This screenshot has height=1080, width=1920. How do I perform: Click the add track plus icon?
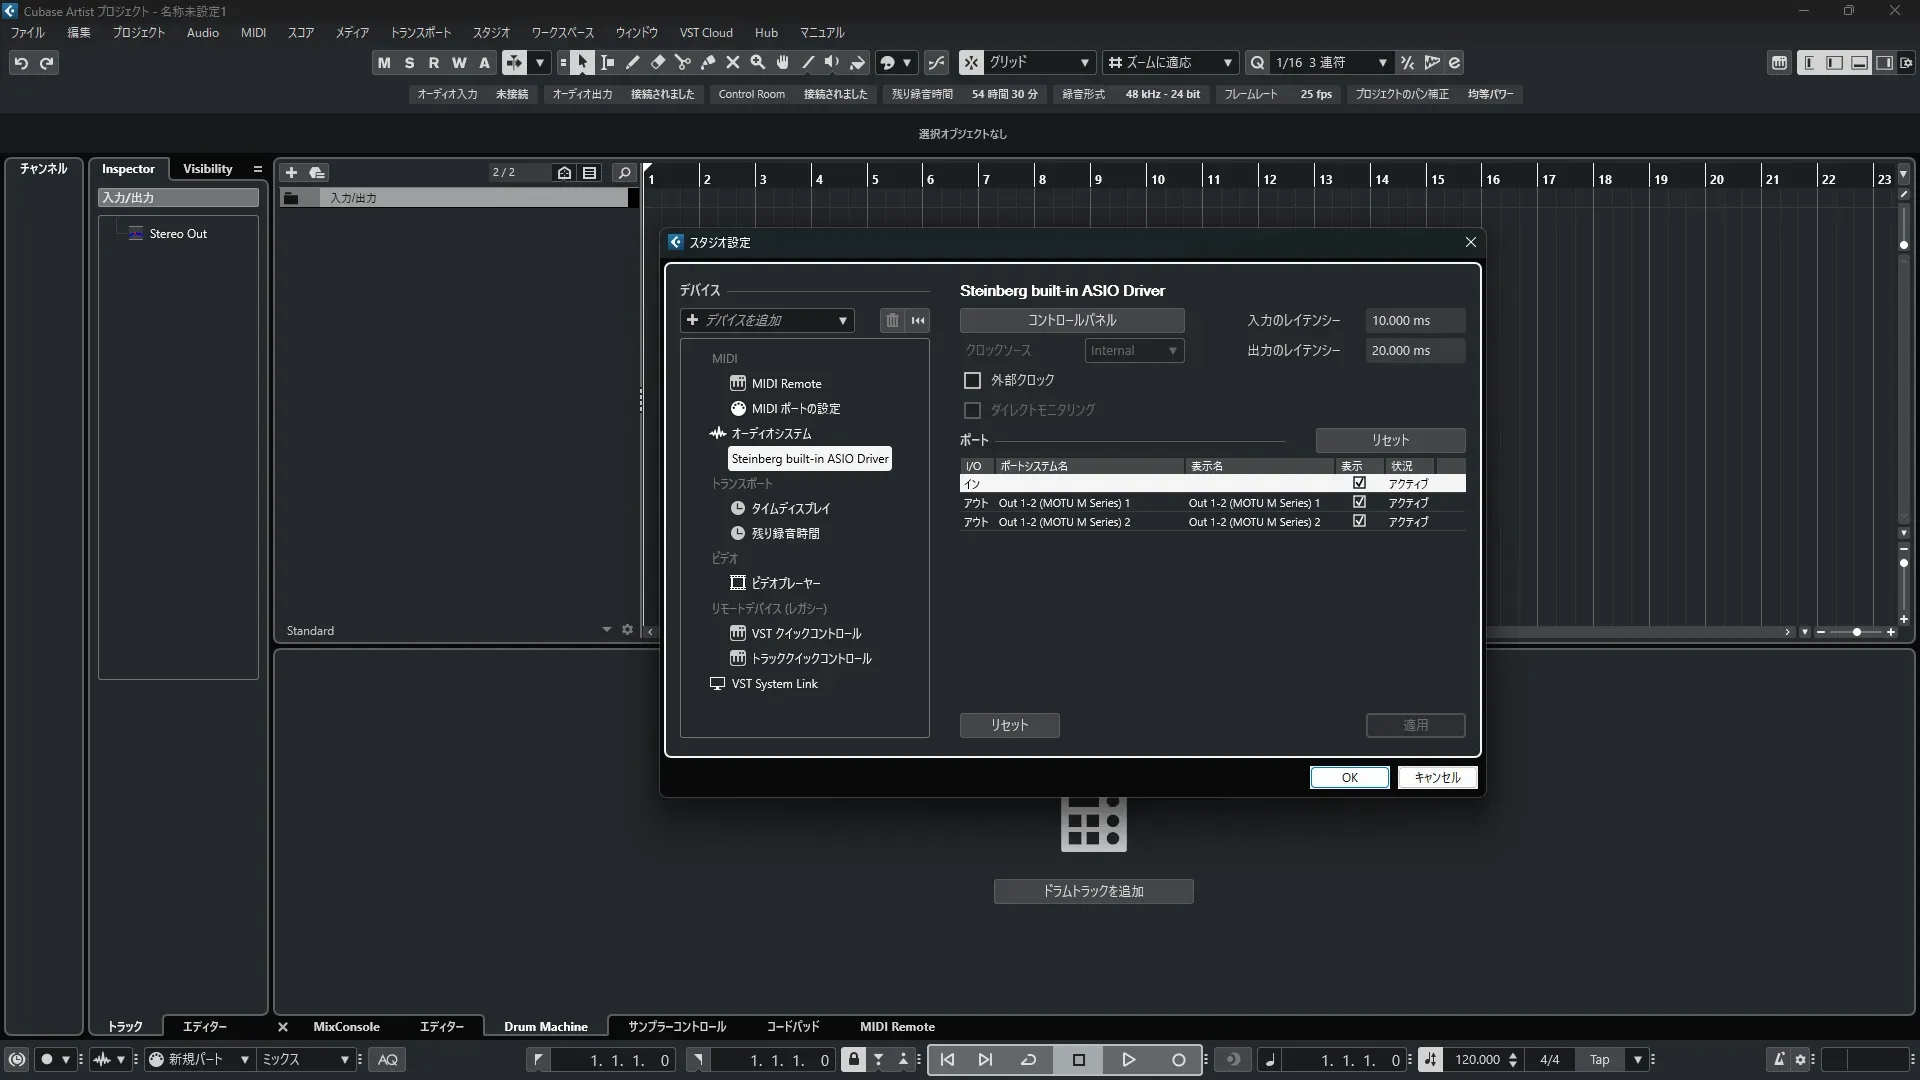click(x=292, y=173)
